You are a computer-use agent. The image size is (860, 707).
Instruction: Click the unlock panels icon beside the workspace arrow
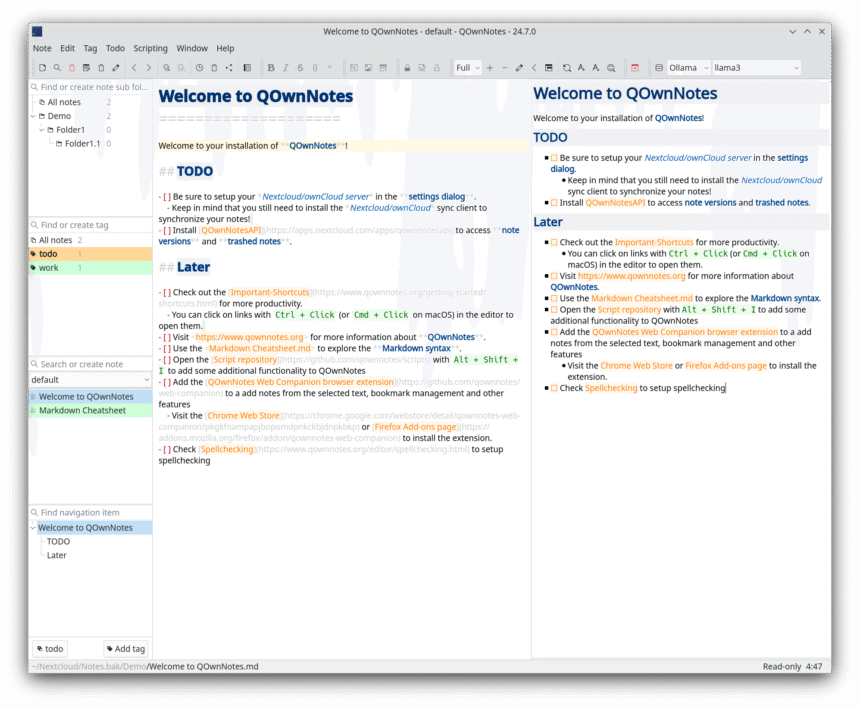pos(548,68)
